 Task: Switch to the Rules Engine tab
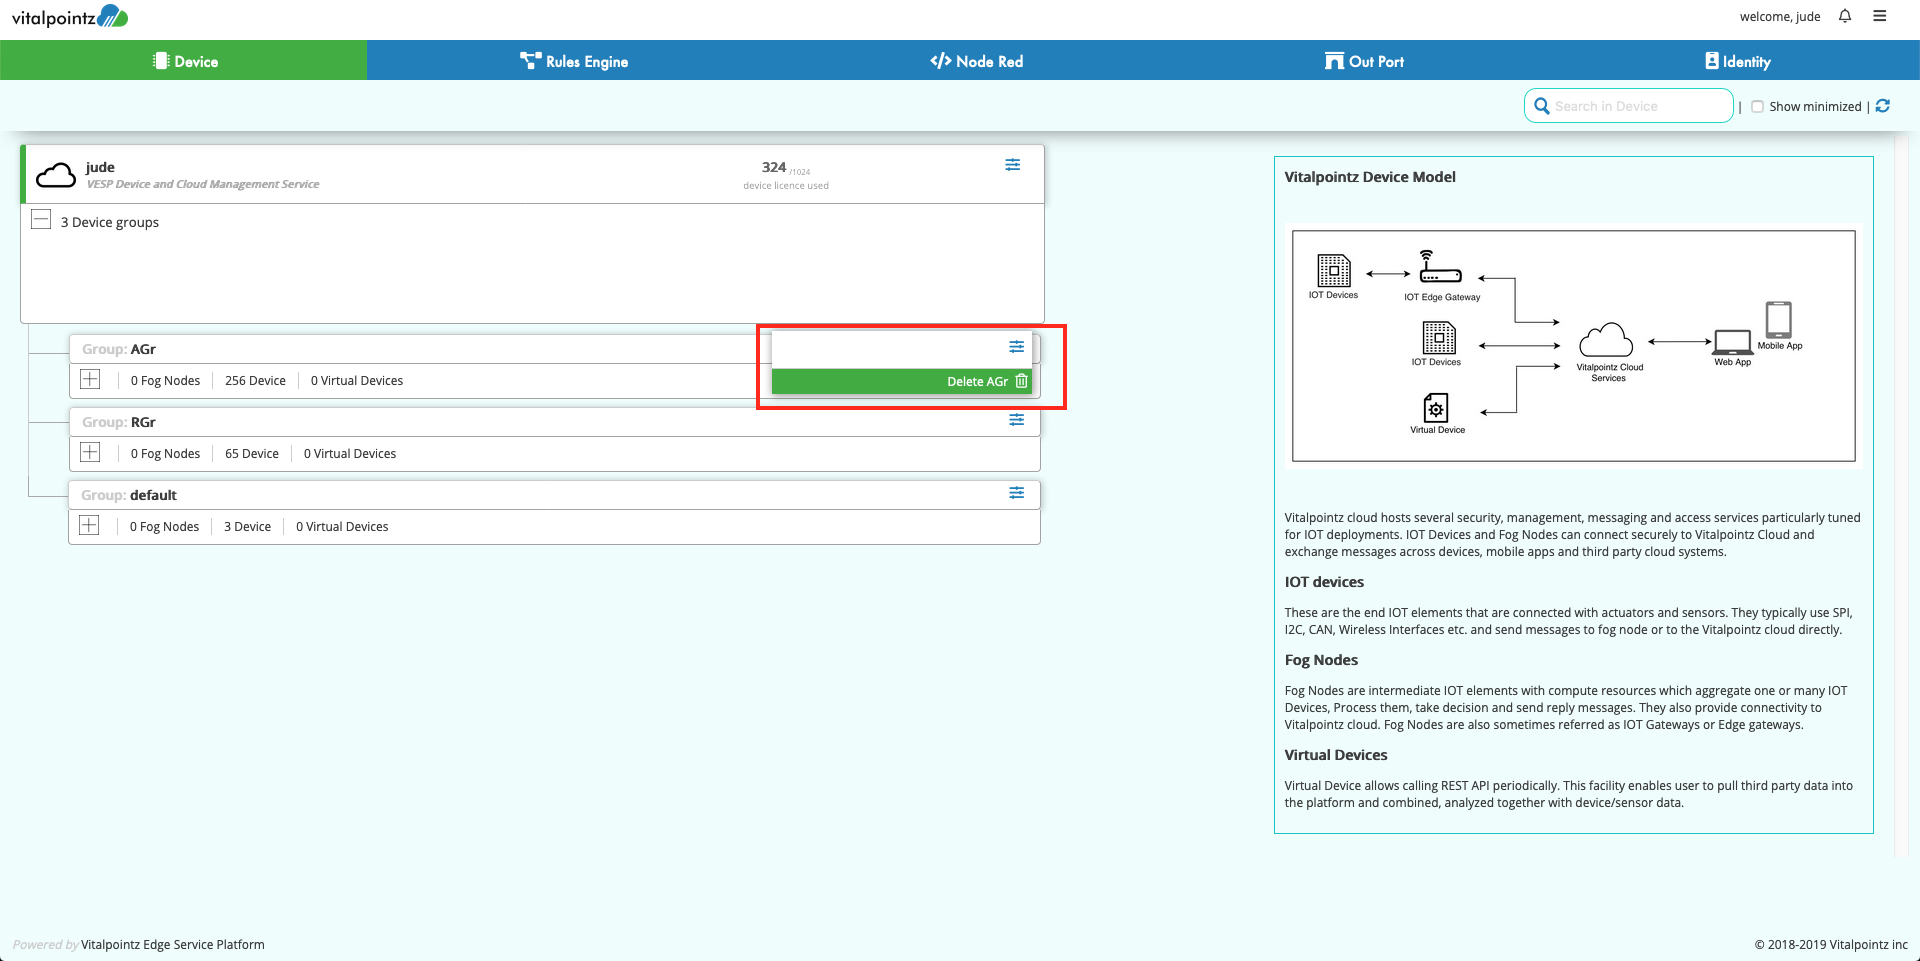coord(574,60)
